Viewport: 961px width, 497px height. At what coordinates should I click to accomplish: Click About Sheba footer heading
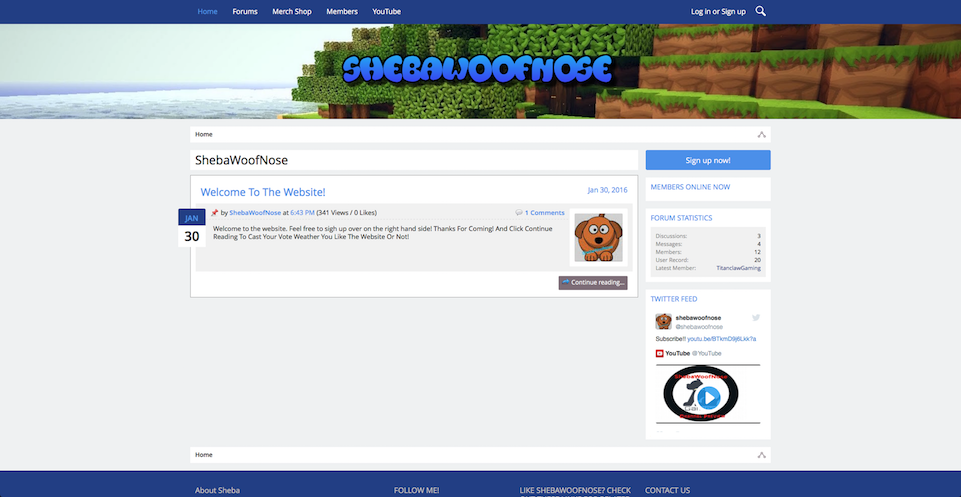point(218,490)
